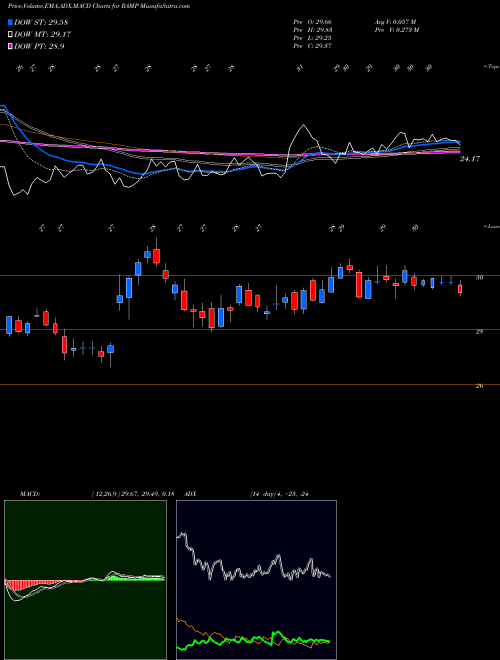Click the 'ADX' panel heading

pyautogui.click(x=191, y=494)
